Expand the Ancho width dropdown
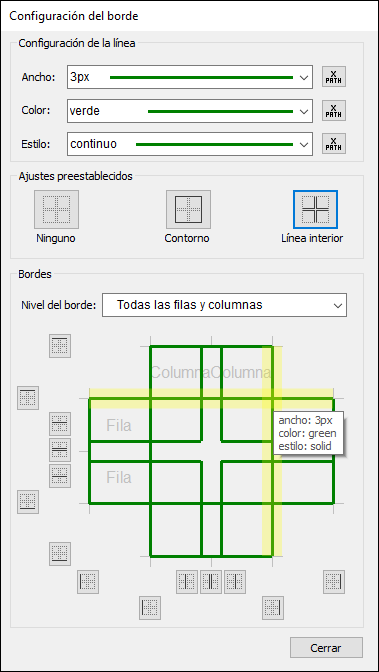 click(190, 77)
